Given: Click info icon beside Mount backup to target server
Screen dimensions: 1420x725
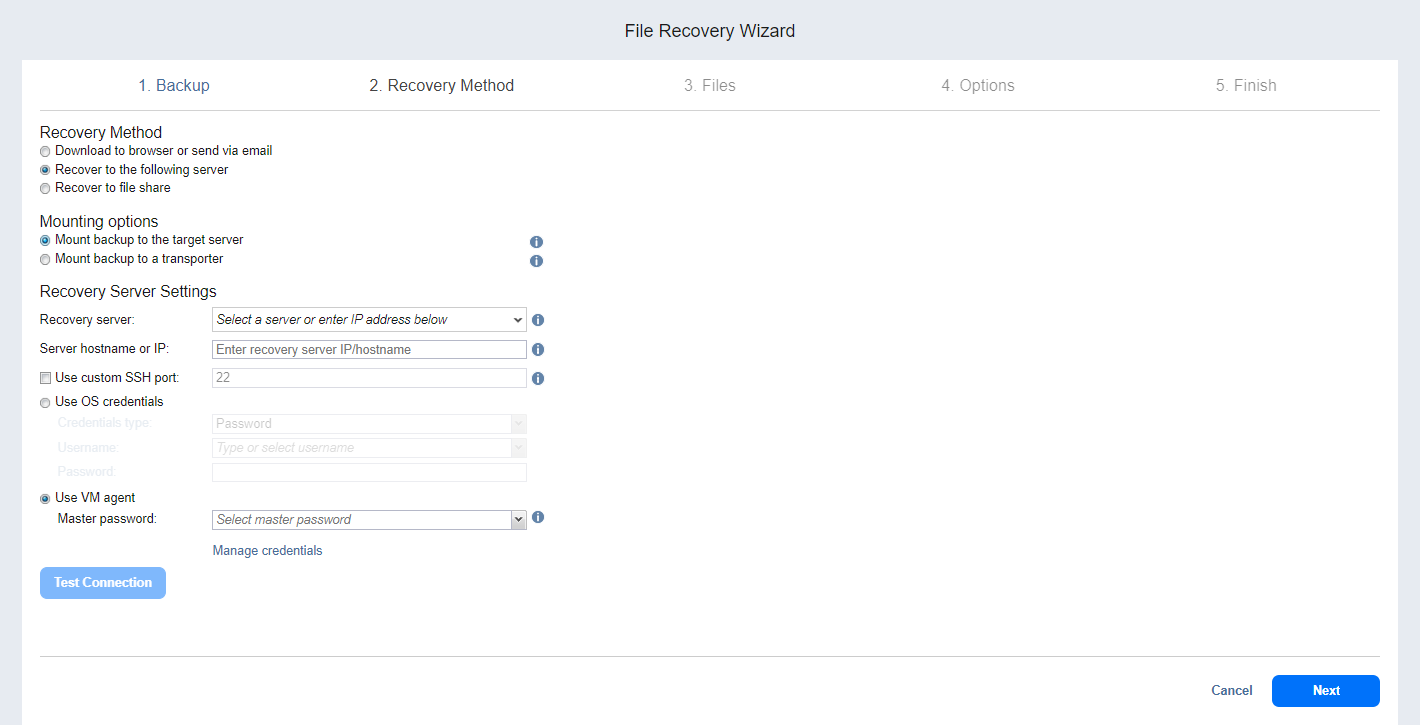Looking at the screenshot, I should coord(536,242).
